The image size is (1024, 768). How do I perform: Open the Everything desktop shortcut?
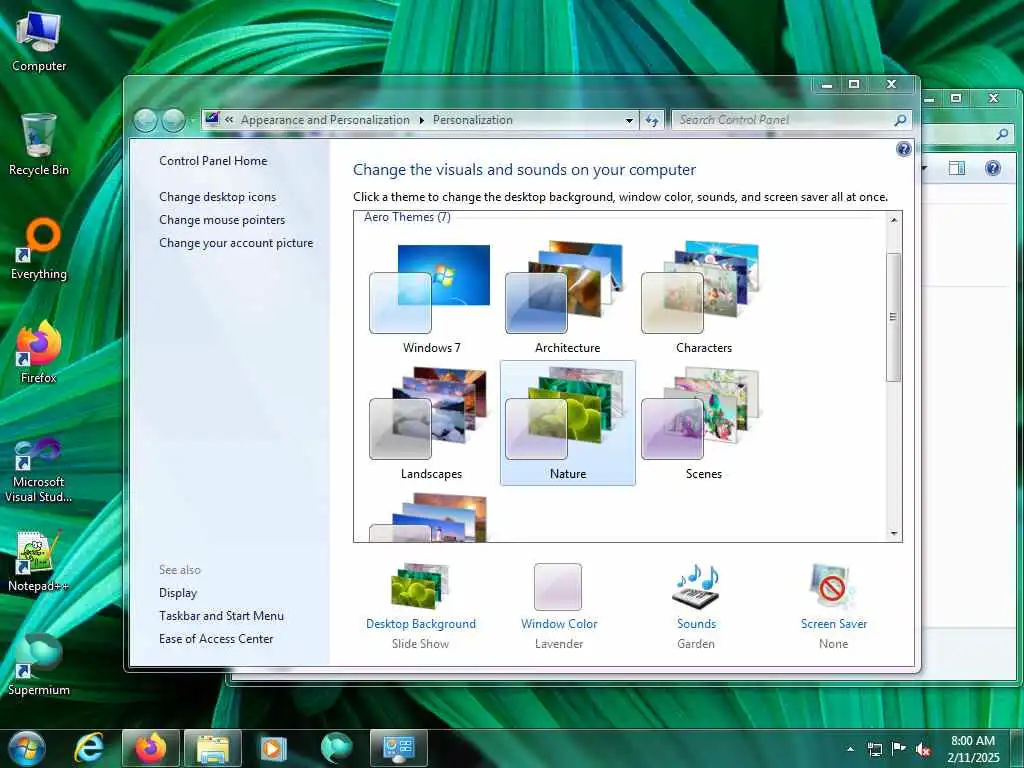coord(39,249)
